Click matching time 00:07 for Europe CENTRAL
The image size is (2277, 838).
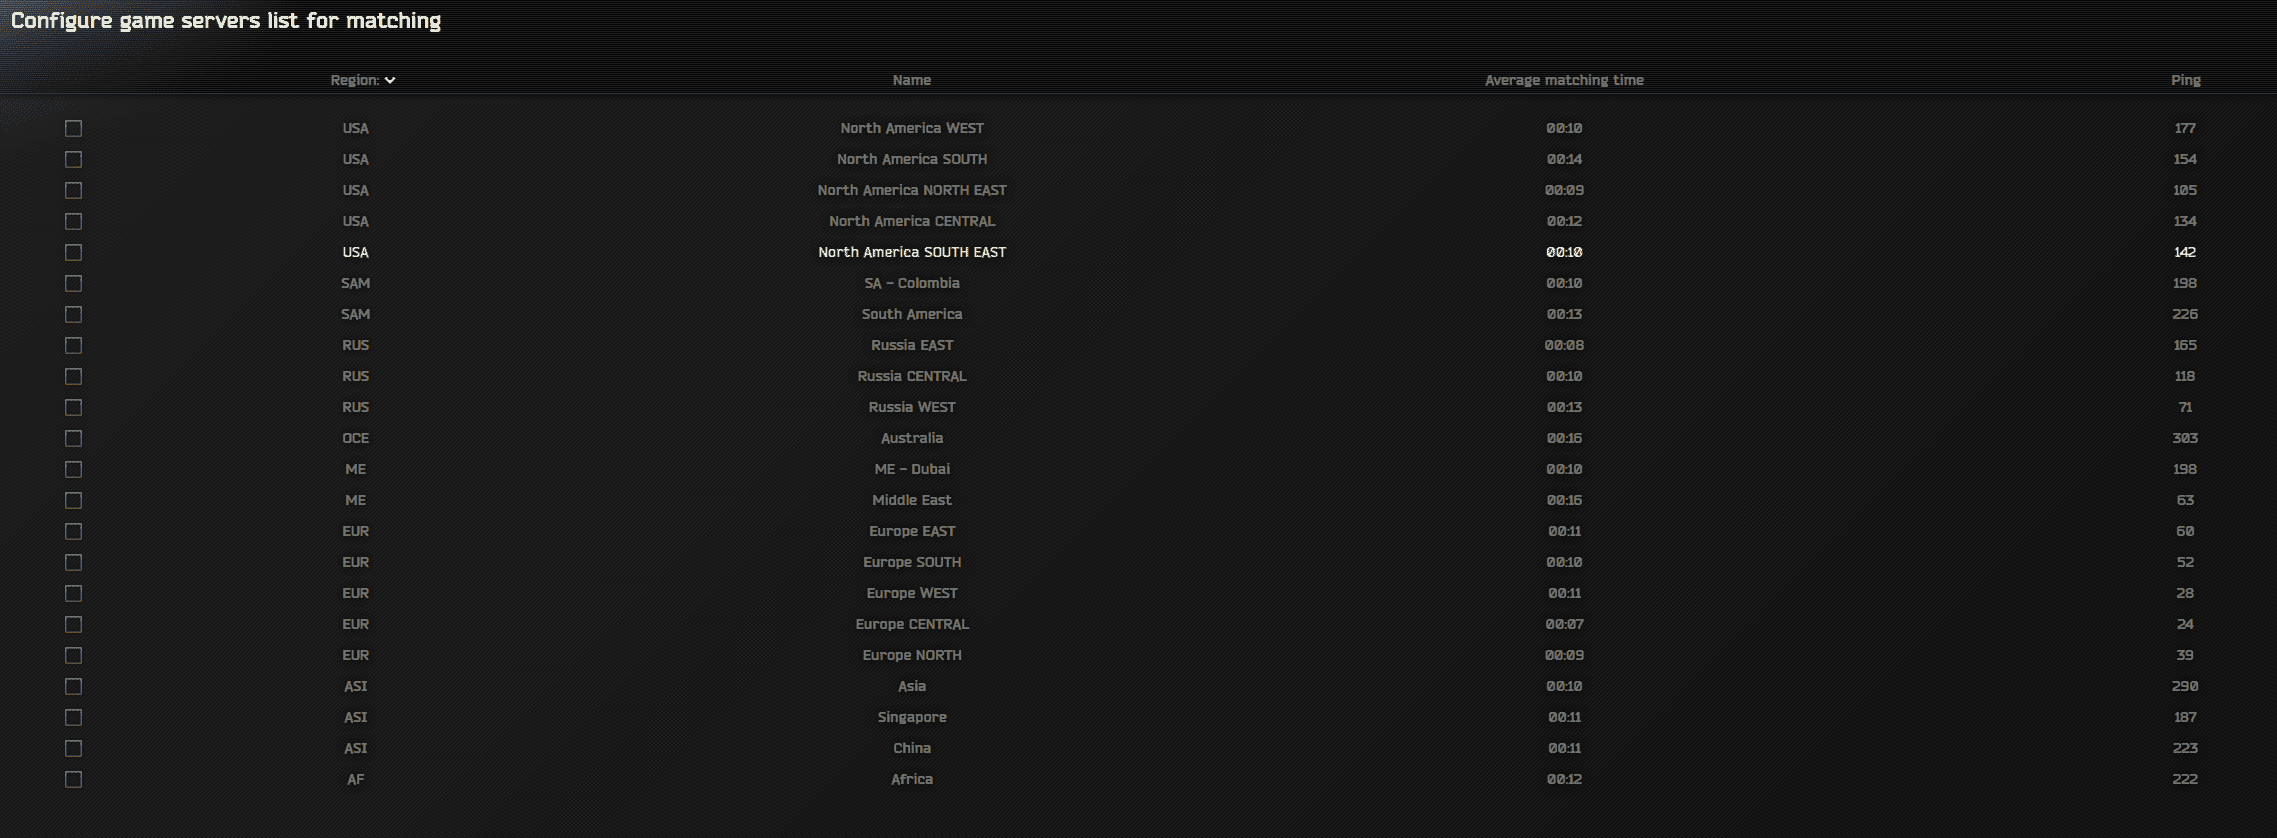(1564, 624)
